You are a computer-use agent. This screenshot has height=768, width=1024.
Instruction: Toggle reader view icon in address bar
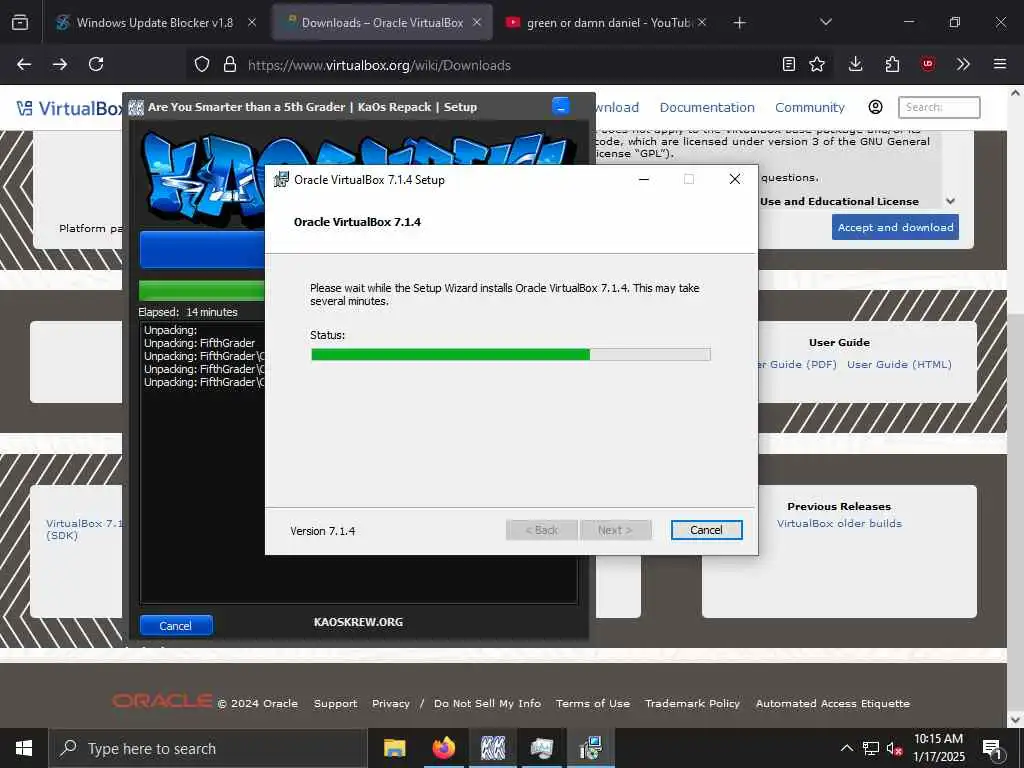[x=789, y=65]
